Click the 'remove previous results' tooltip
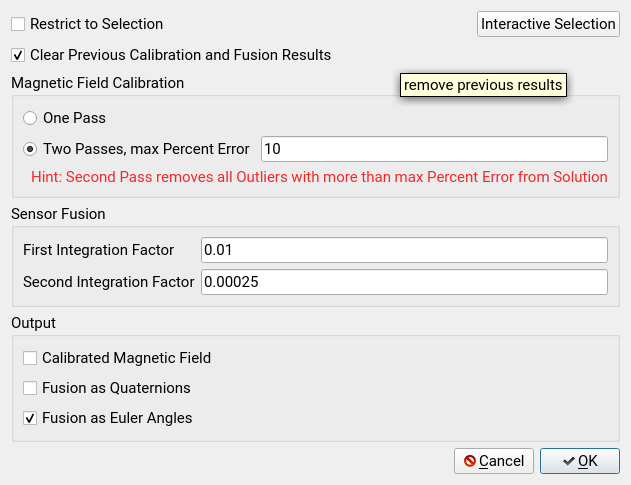The height and width of the screenshot is (485, 631). click(x=483, y=85)
